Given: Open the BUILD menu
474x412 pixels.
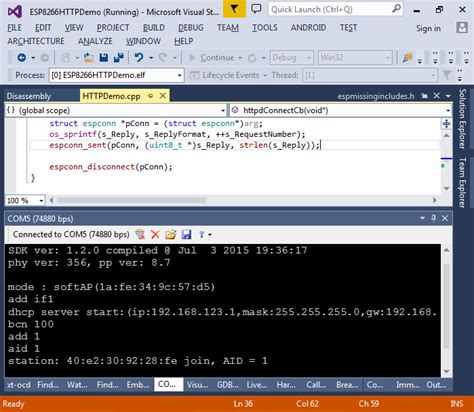Looking at the screenshot, I should click(154, 28).
